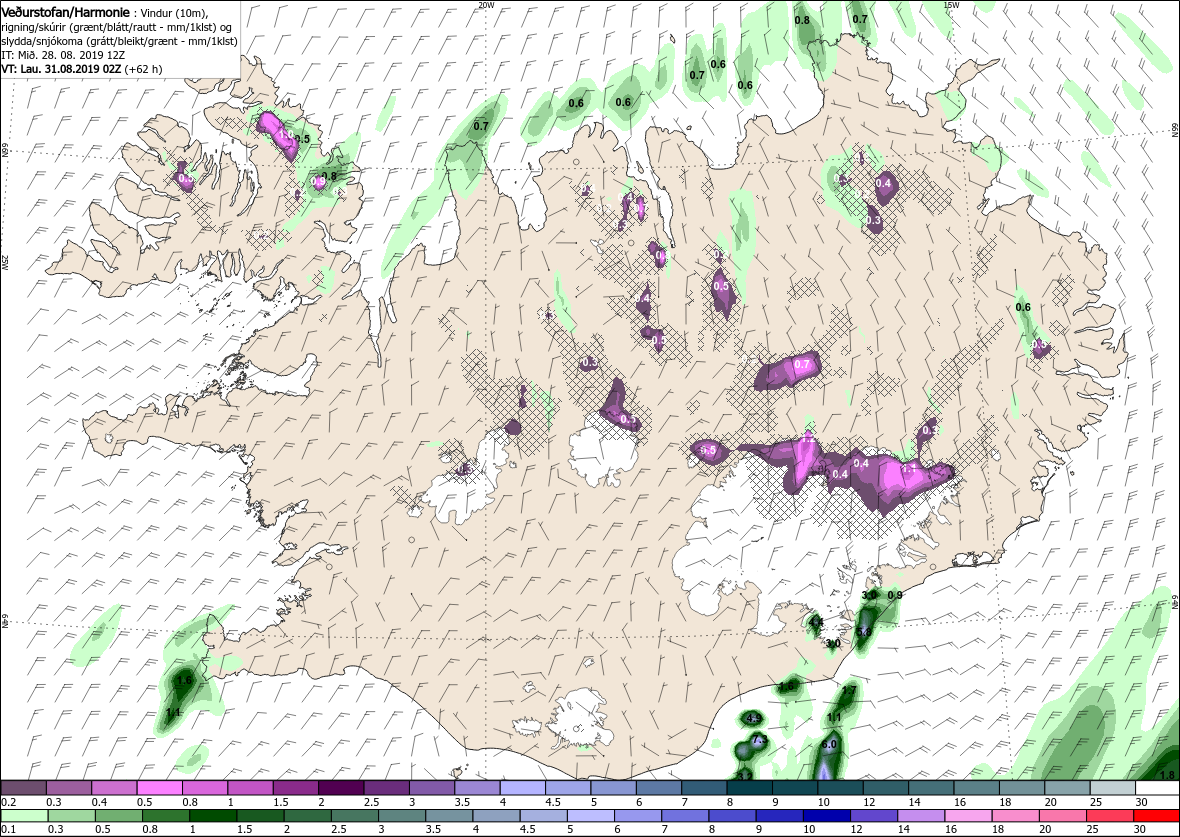This screenshot has width=1180, height=837.
Task: Click the 1.8 value in bottom-right corner
Action: [1167, 775]
